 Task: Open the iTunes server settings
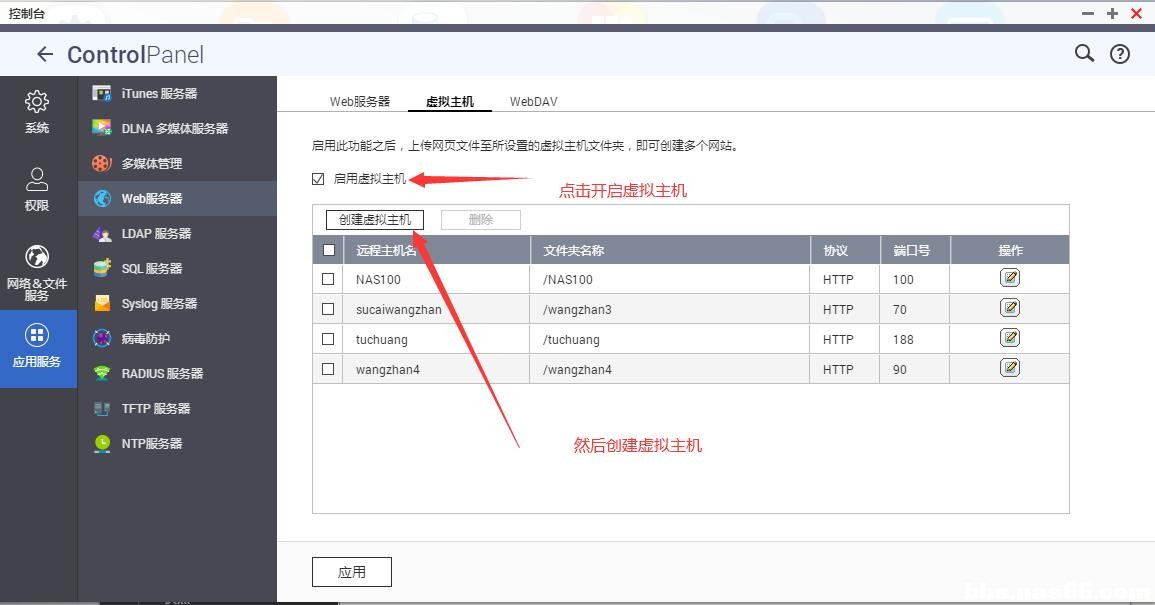click(x=158, y=93)
